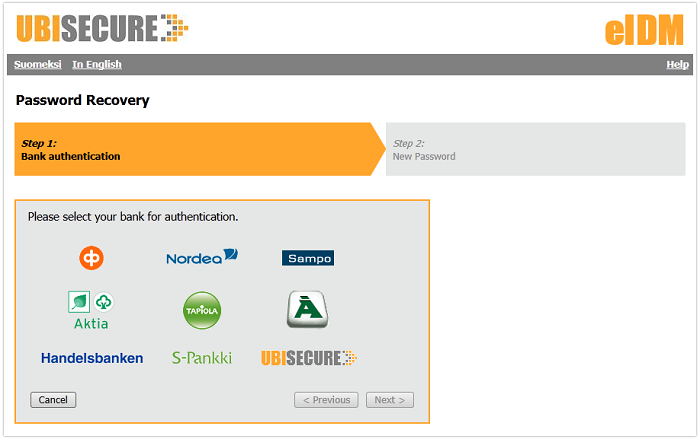700x439 pixels.
Task: Choose the green Tapiola bank icon
Action: click(x=202, y=310)
